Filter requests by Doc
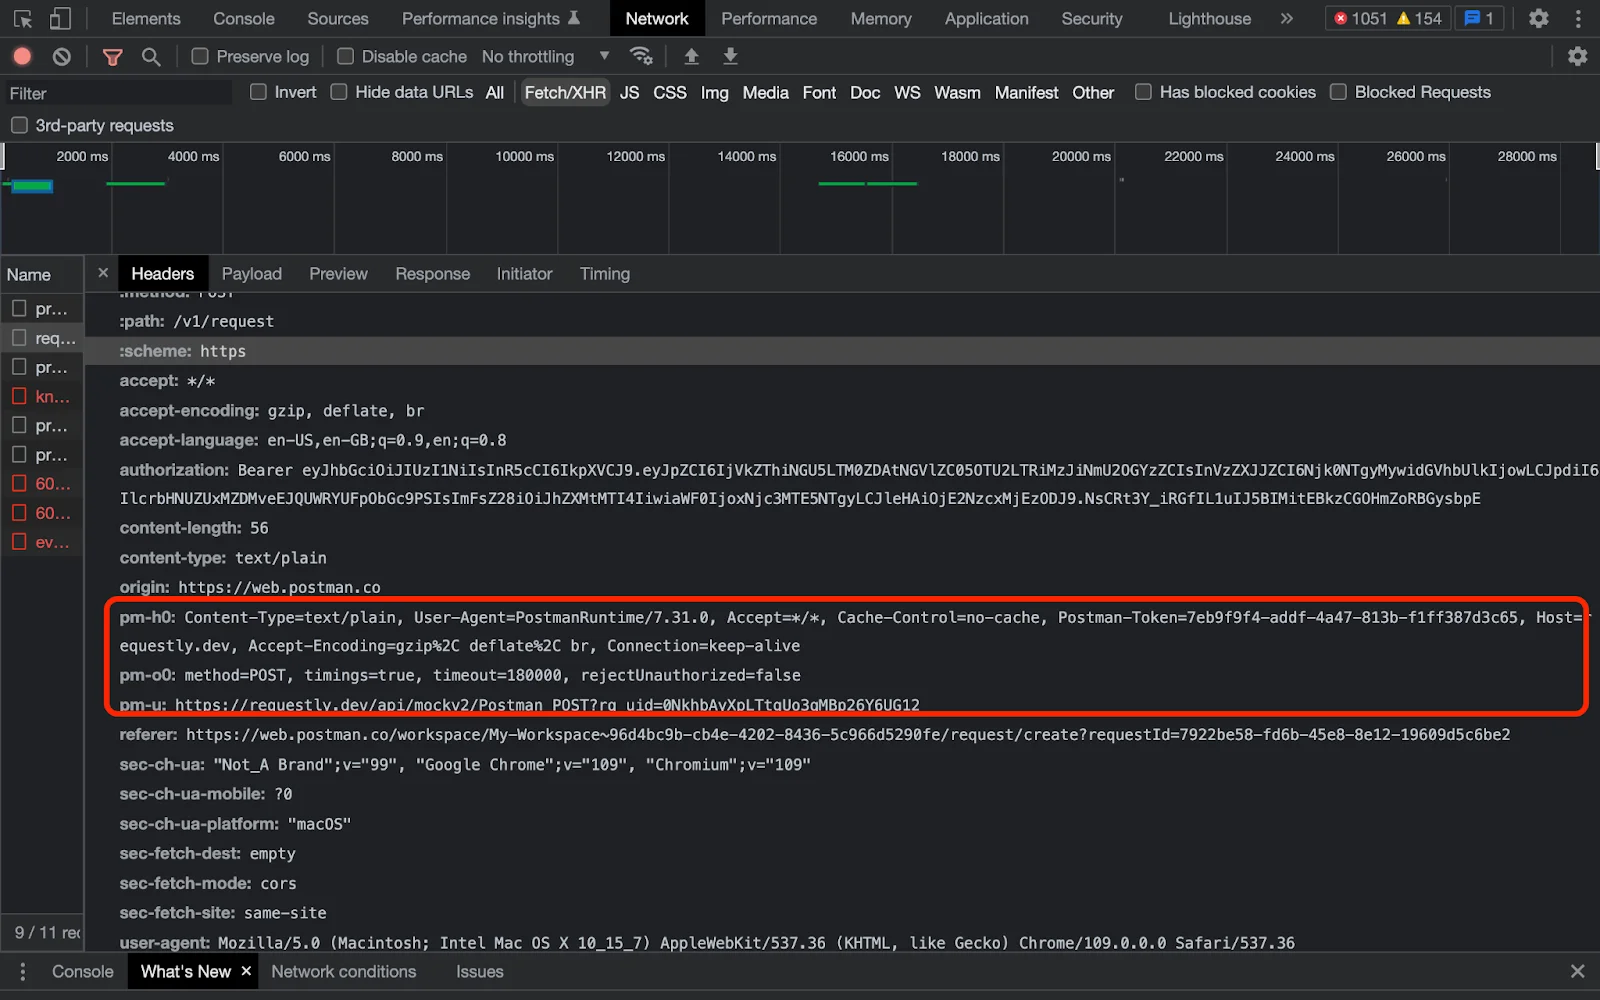The width and height of the screenshot is (1600, 1000). pos(865,93)
